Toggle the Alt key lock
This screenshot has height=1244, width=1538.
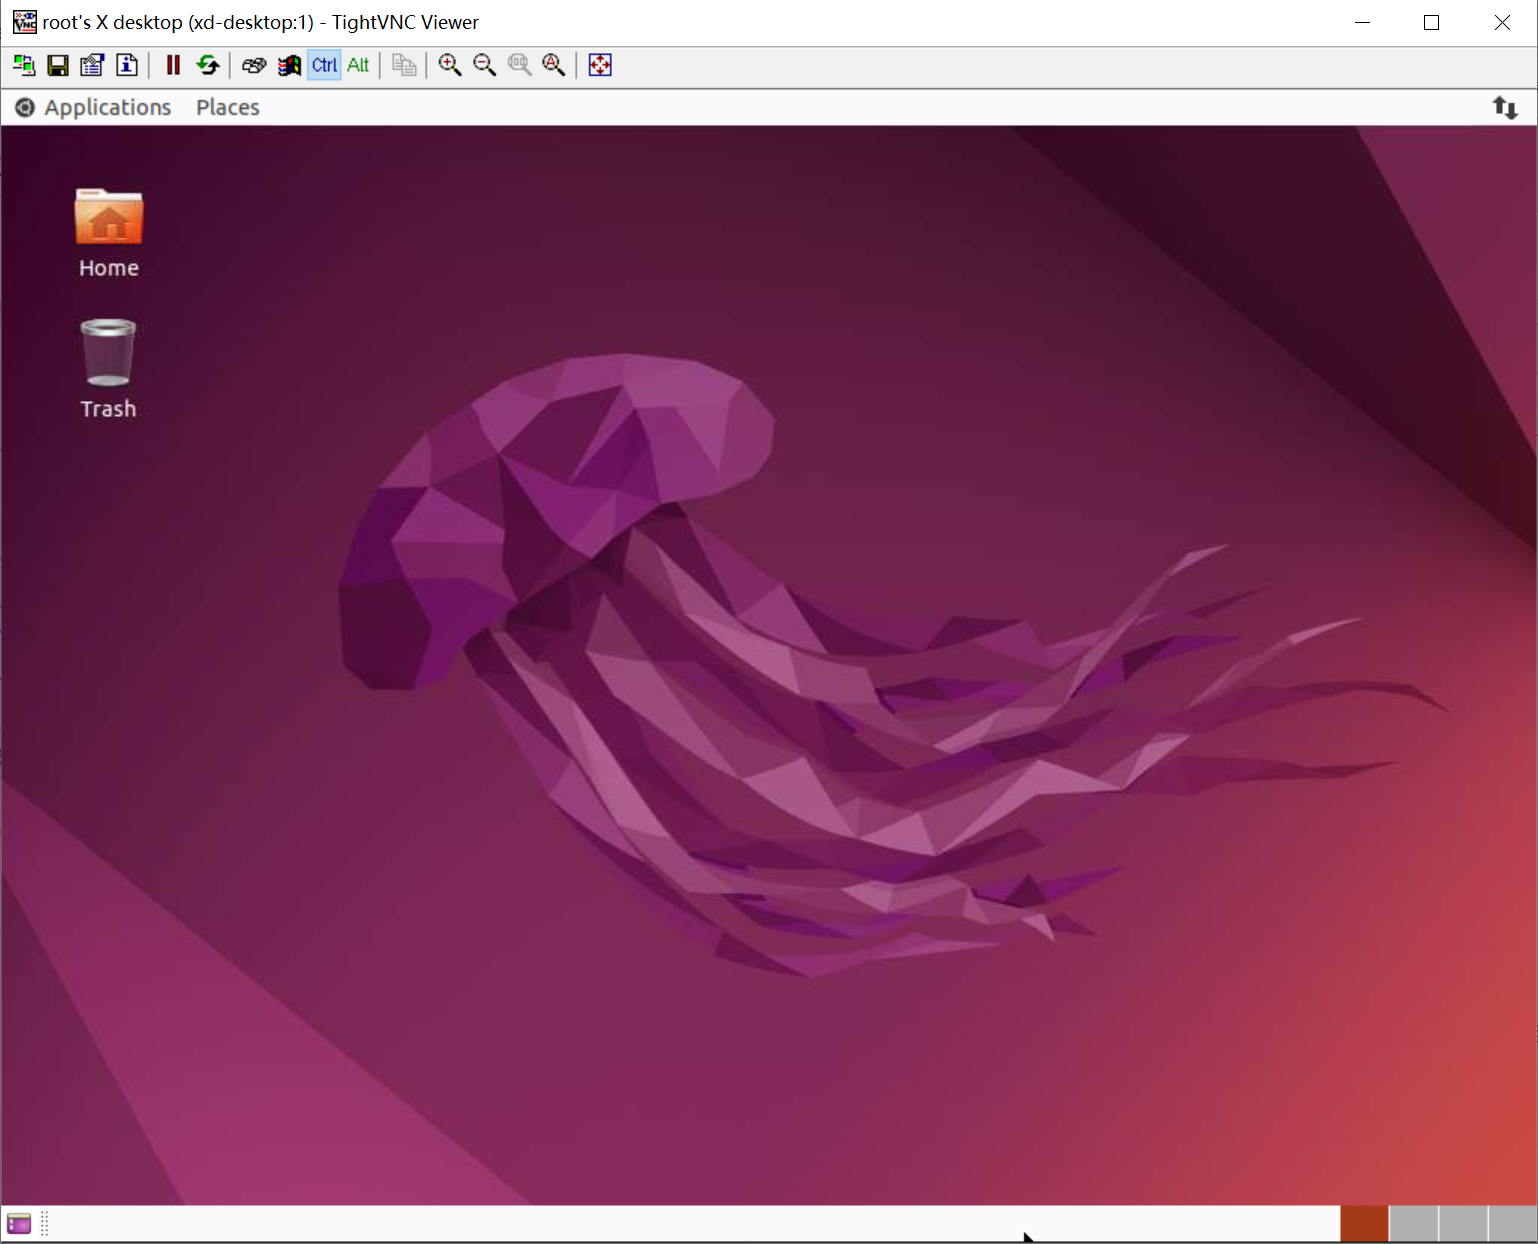coord(358,65)
